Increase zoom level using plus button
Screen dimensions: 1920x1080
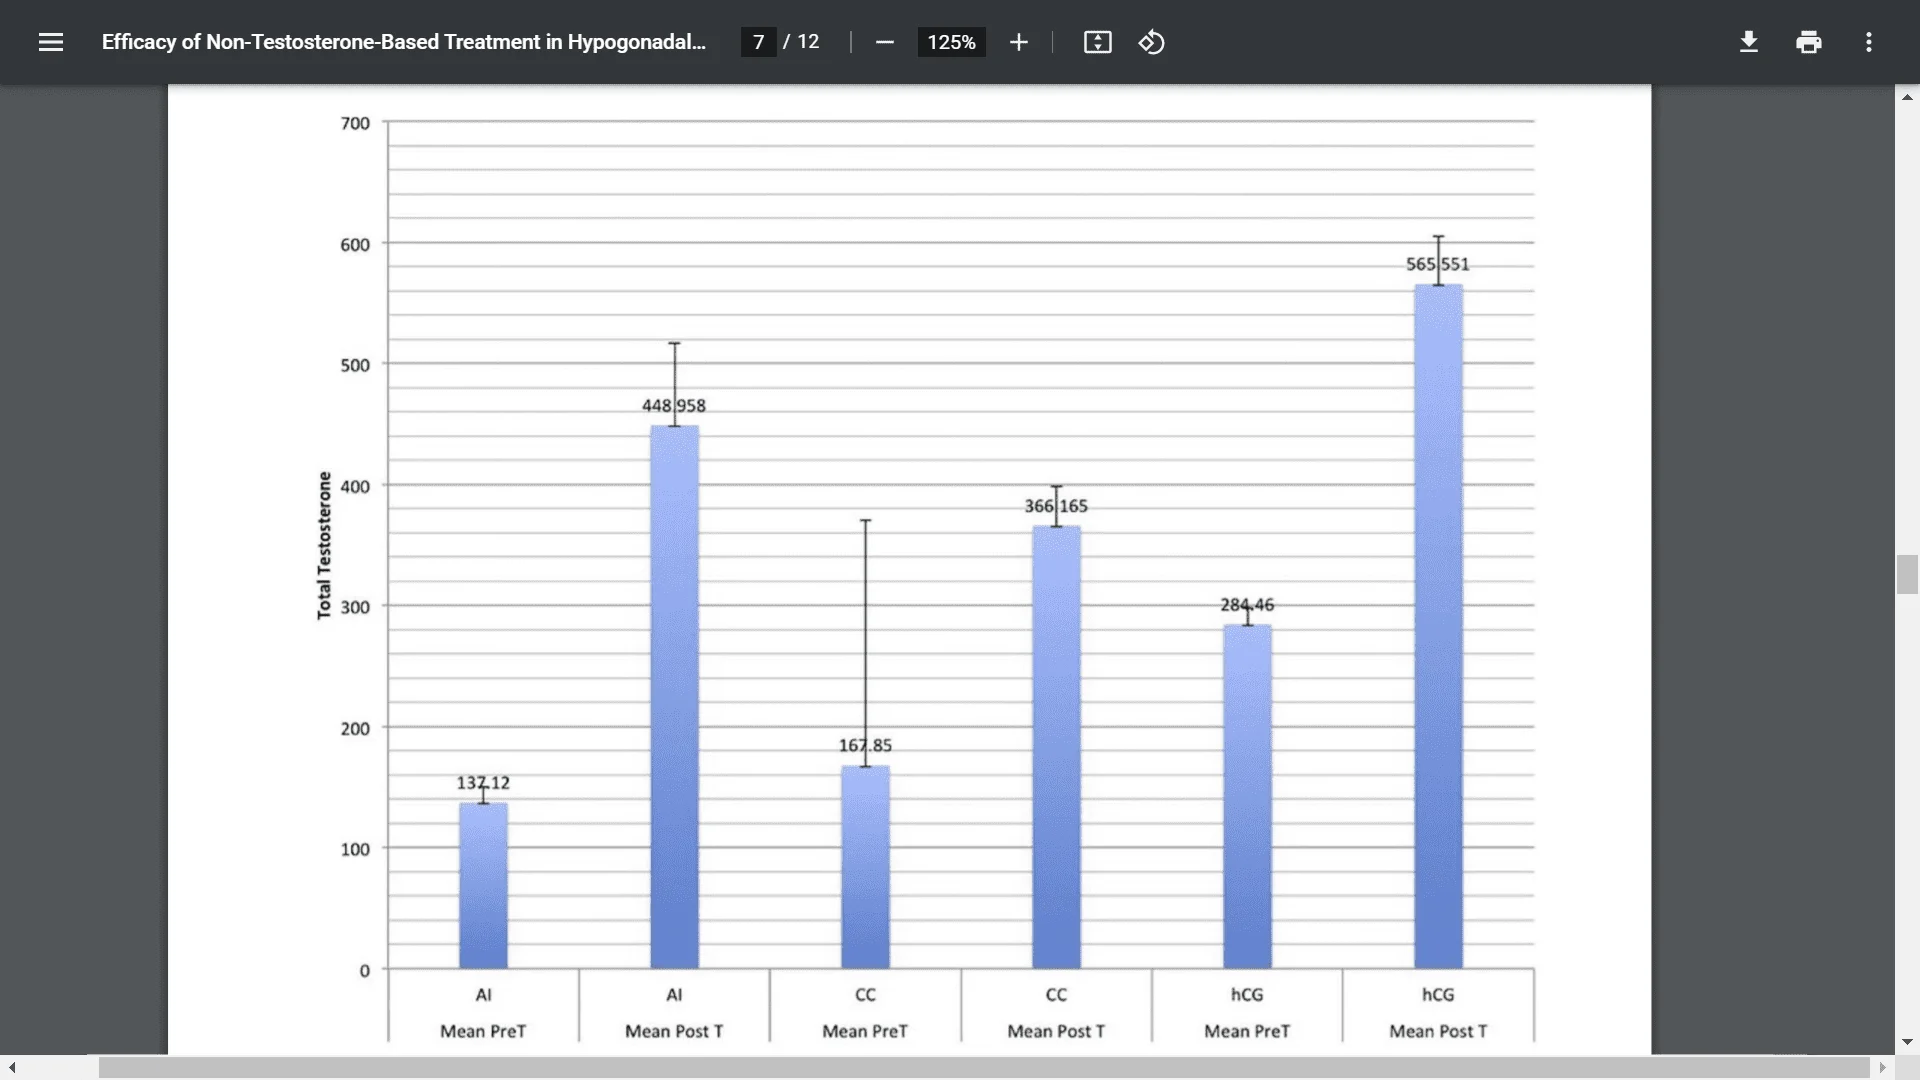pos(1015,42)
